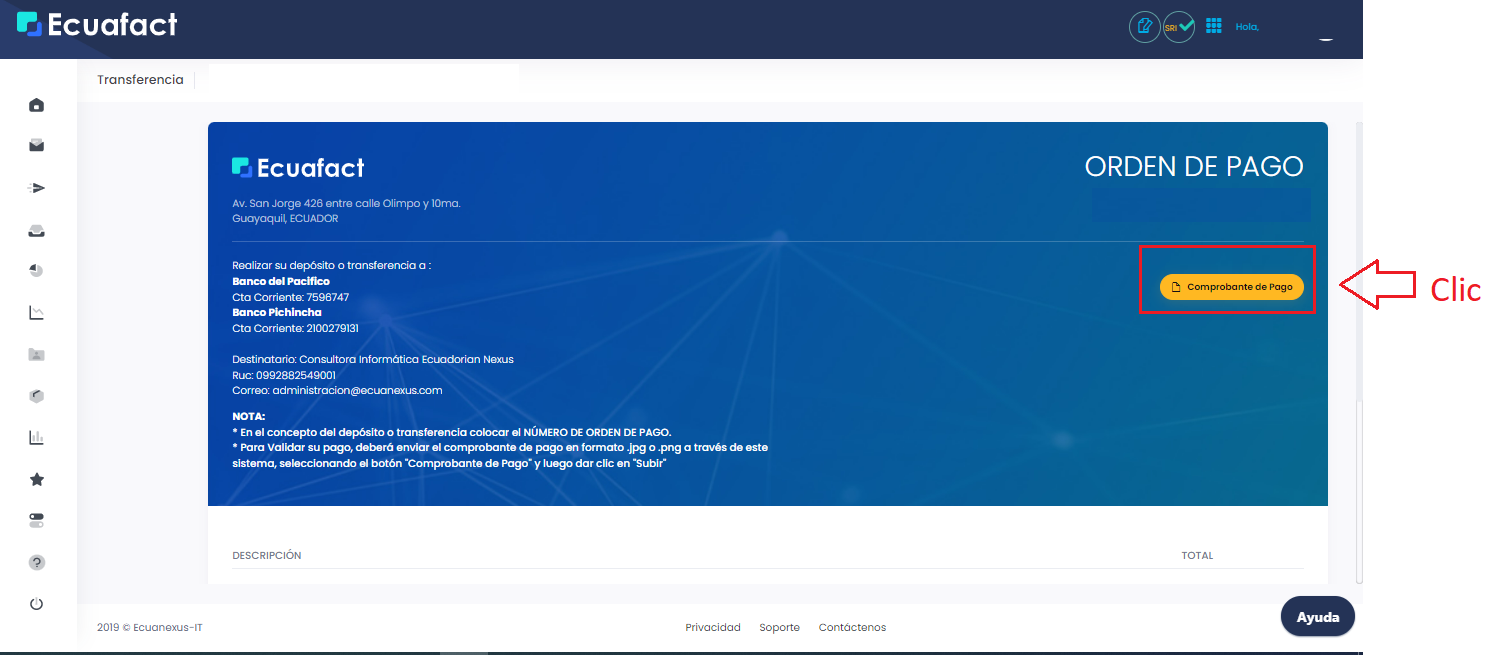
Task: Follow the Soporte footer link
Action: (779, 627)
